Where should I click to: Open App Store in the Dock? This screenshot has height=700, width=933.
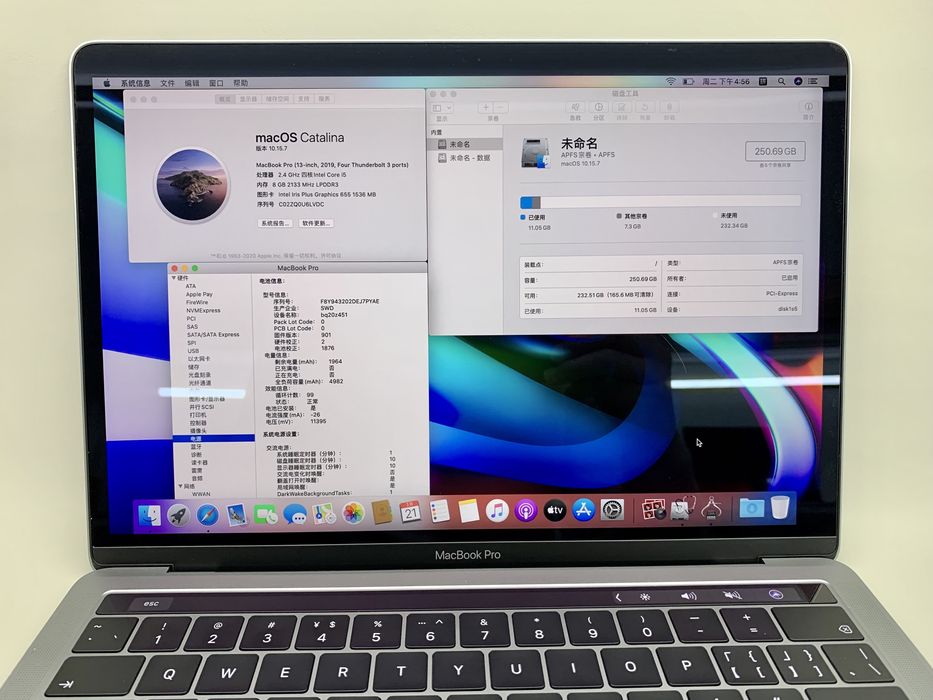pos(583,510)
